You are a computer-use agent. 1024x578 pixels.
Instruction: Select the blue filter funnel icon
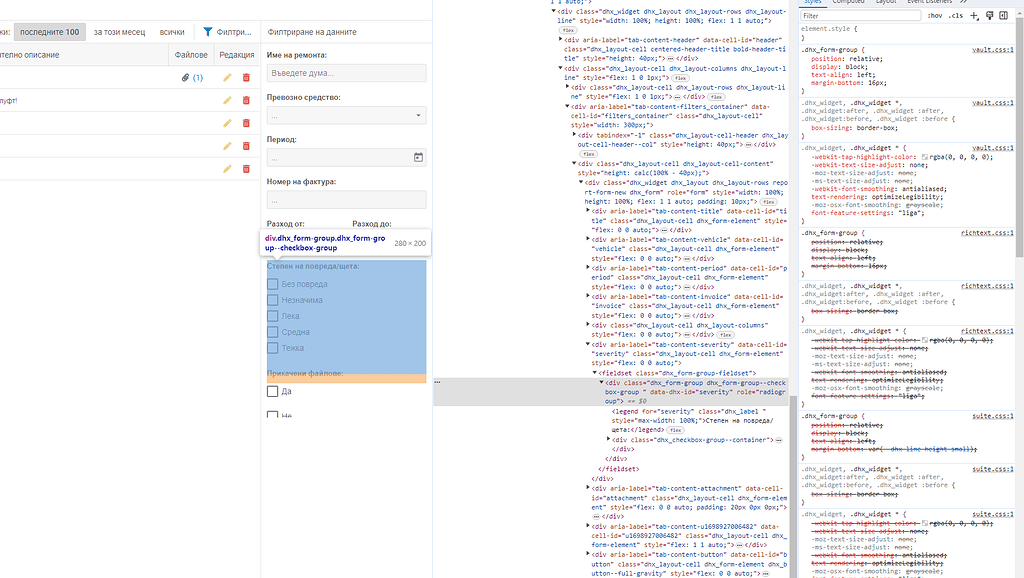[207, 31]
